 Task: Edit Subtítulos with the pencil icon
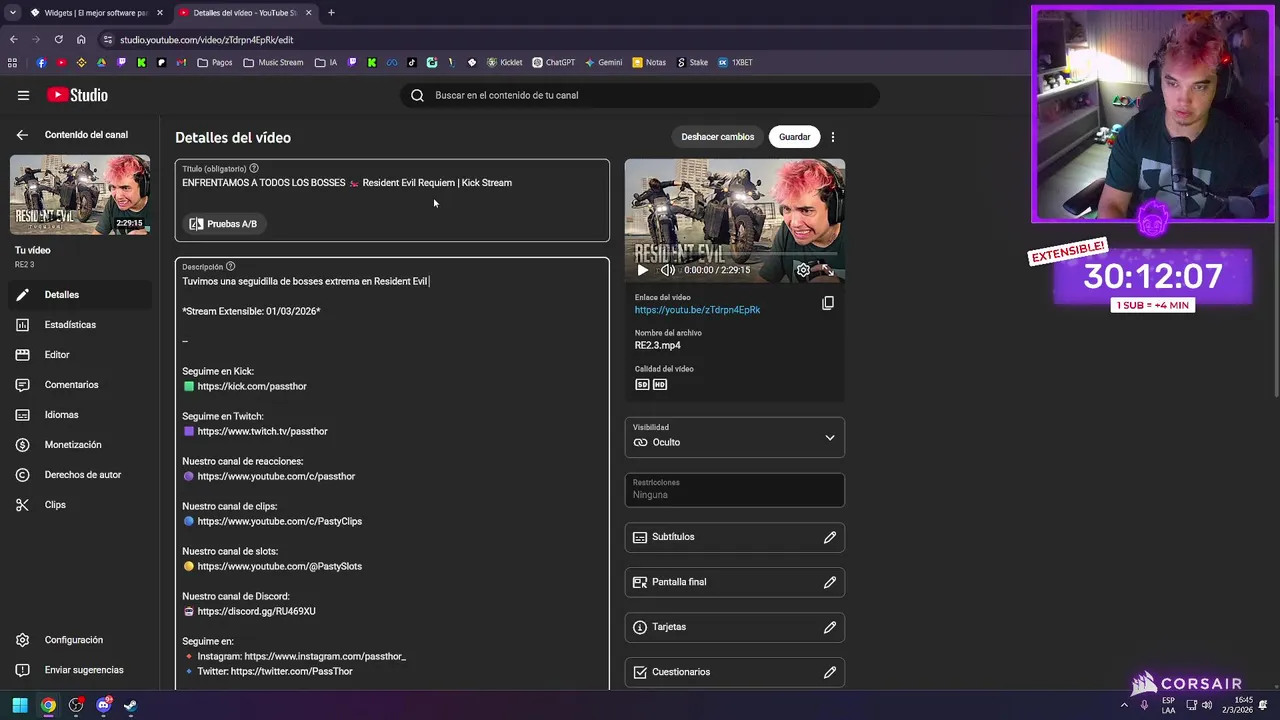tap(830, 537)
